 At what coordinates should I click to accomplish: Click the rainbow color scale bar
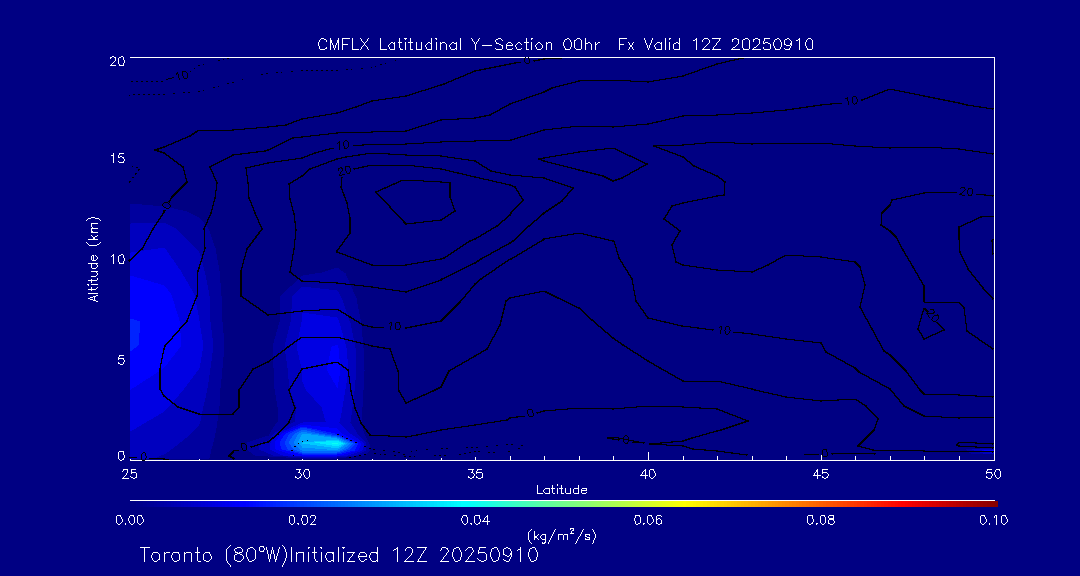pyautogui.click(x=563, y=504)
